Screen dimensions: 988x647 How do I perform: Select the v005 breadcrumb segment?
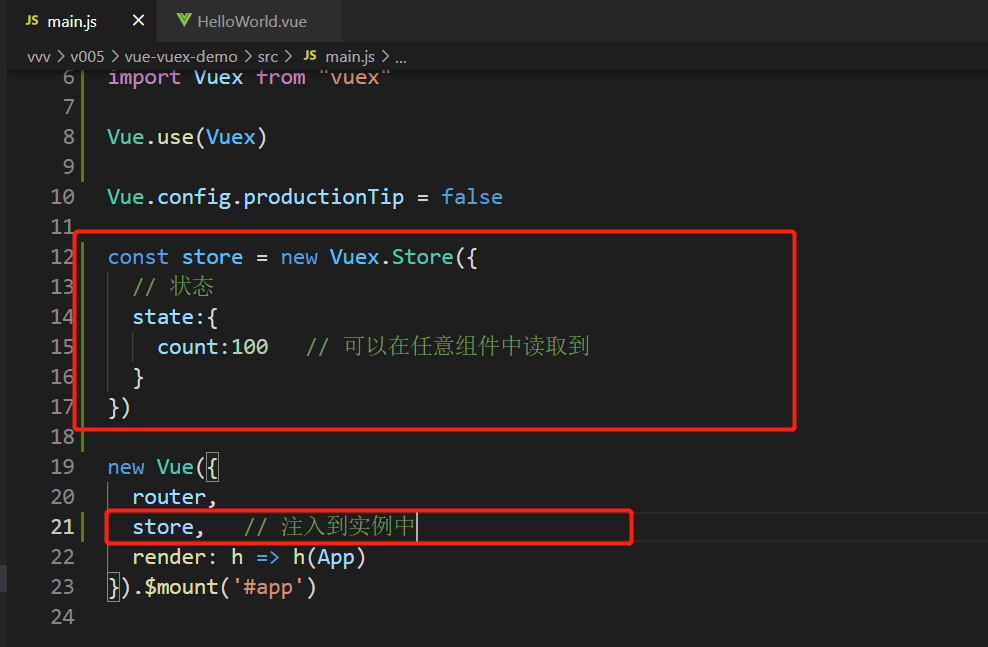click(87, 57)
